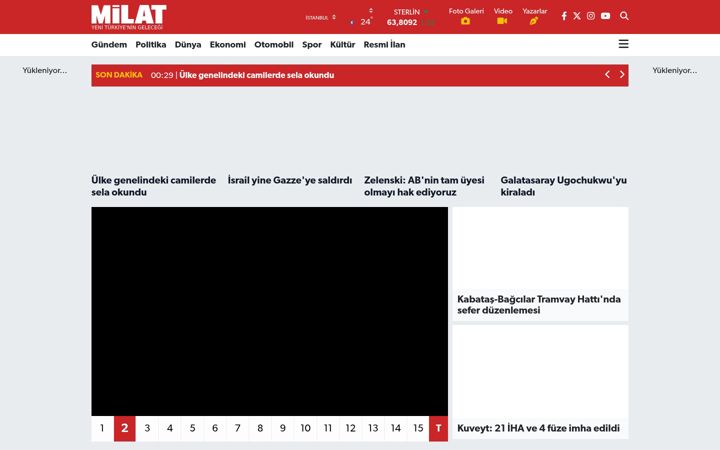Open Dünya section
Viewport: 720px width, 450px height.
pos(188,45)
